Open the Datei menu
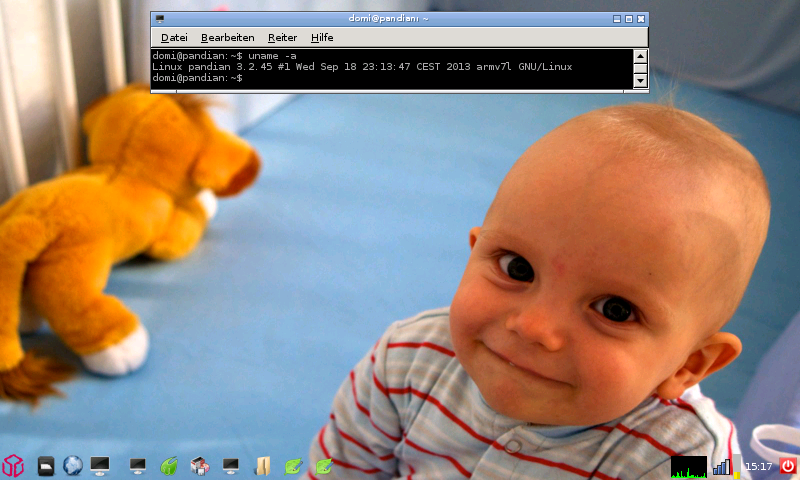The height and width of the screenshot is (480, 800). point(174,37)
